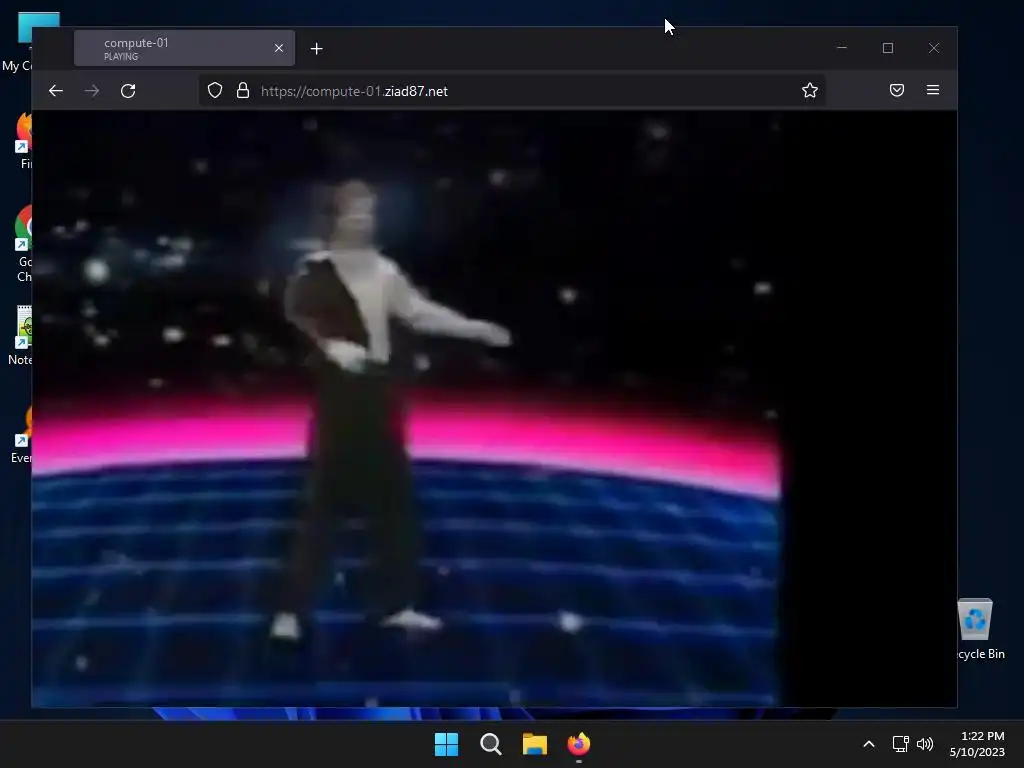Open the volume tray icon
The width and height of the screenshot is (1024, 768).
click(x=925, y=744)
